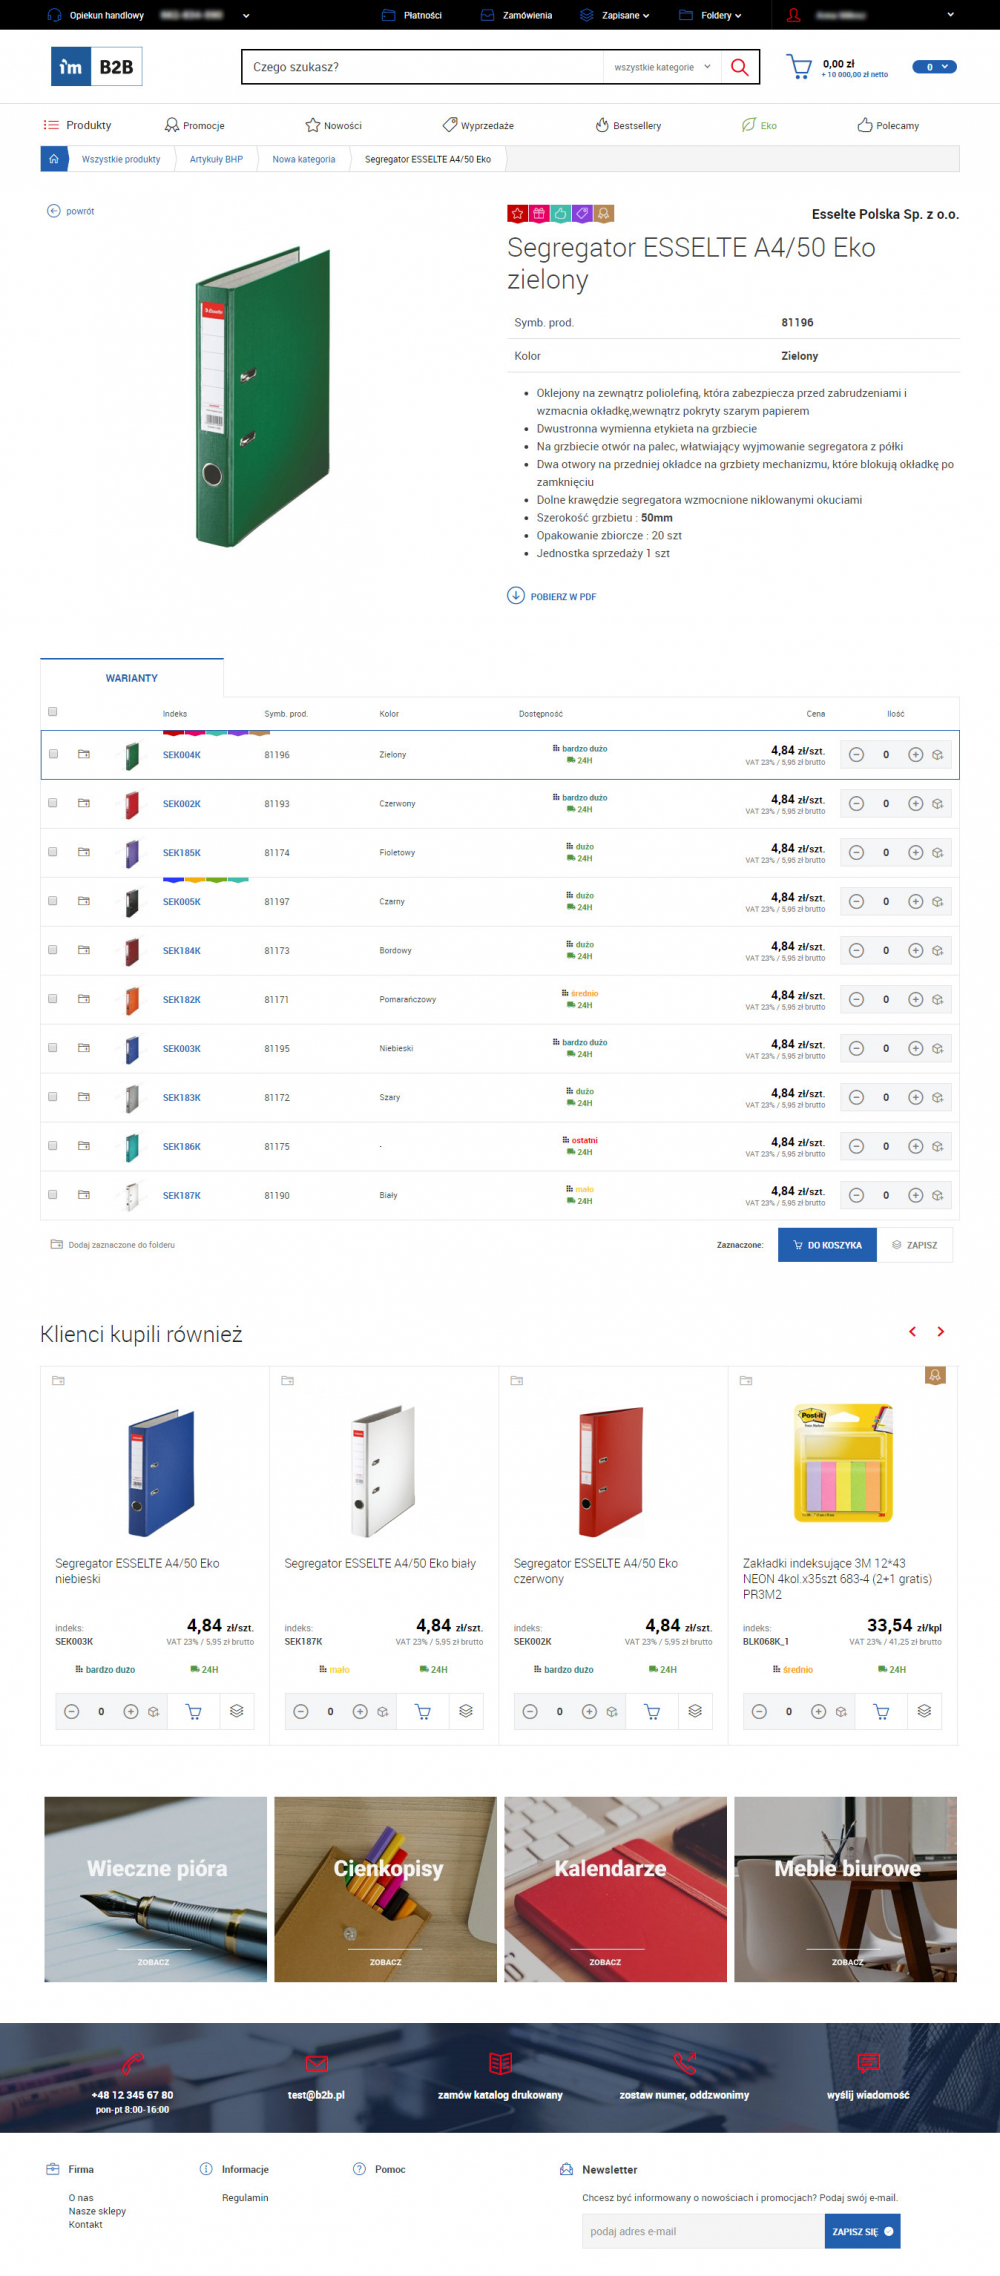This screenshot has height=2276, width=1000.
Task: Click the pink gift badge icon
Action: 539,214
